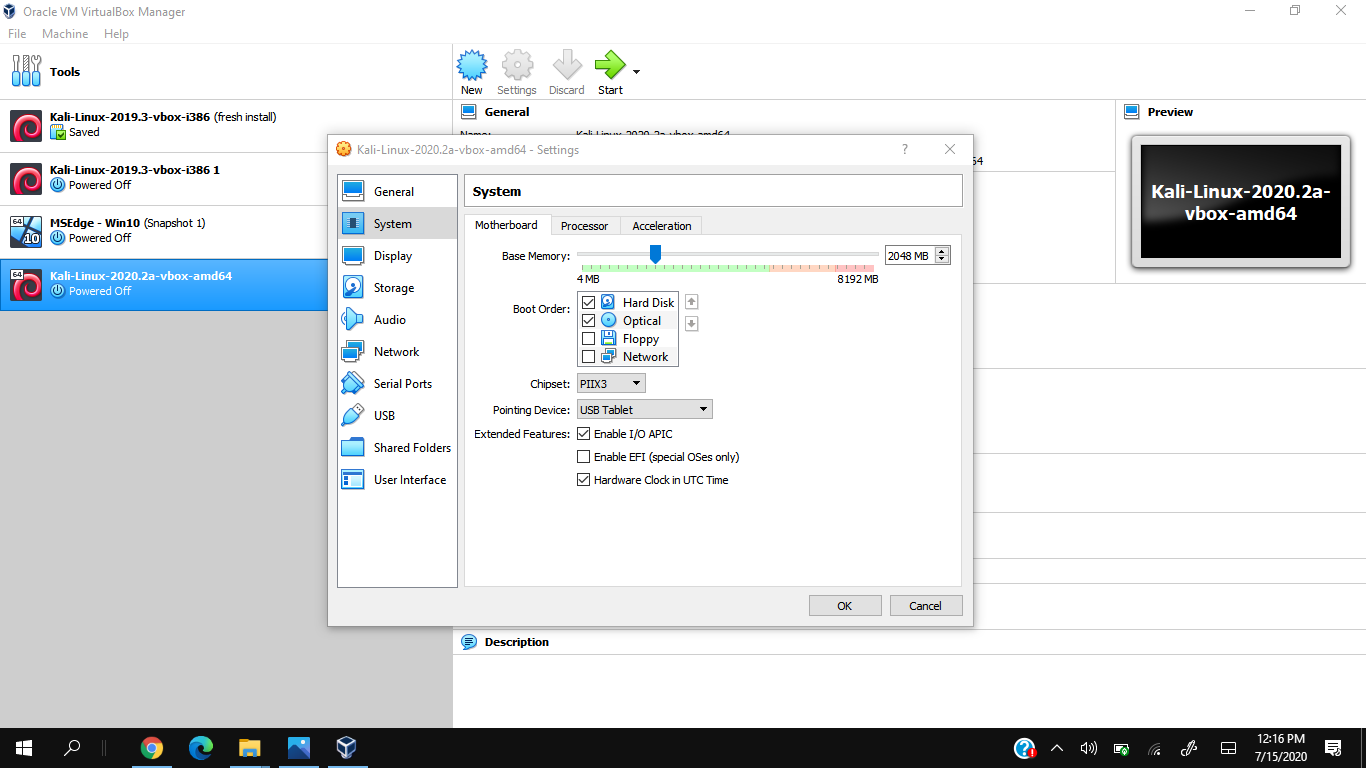Open the Pointing Device dropdown
The image size is (1366, 768).
coord(645,410)
